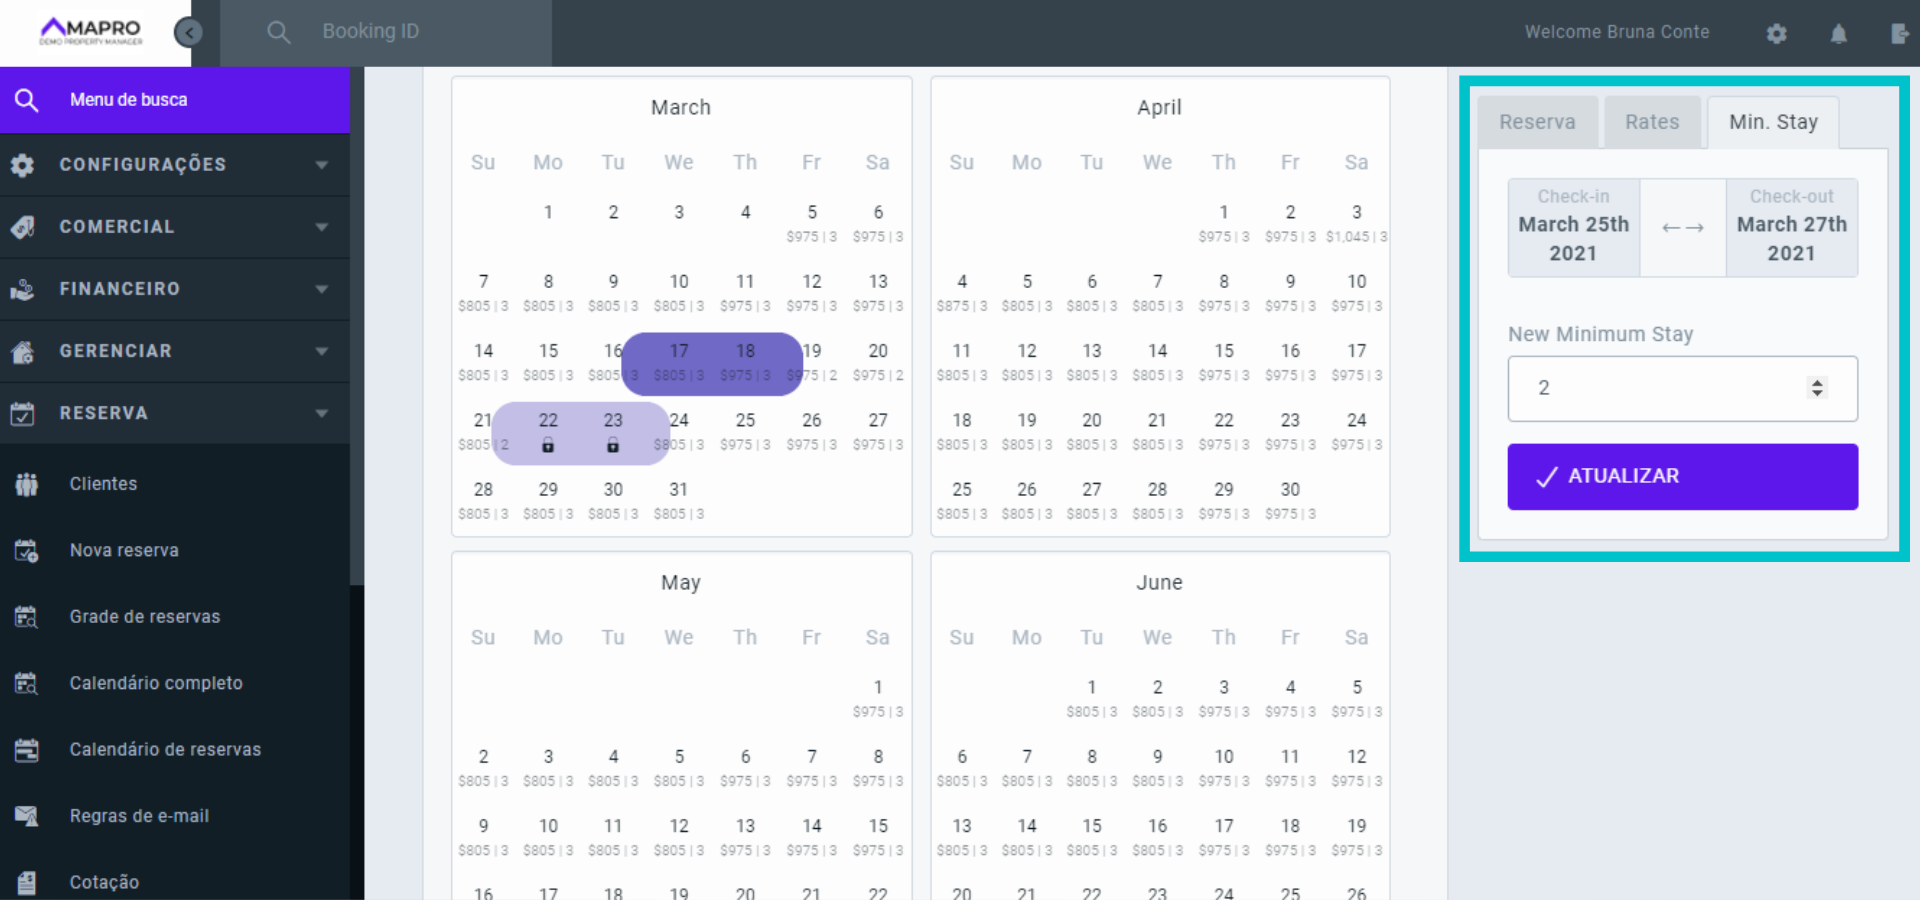Open Grade de reservas in sidebar
This screenshot has width=1920, height=900.
[x=144, y=617]
